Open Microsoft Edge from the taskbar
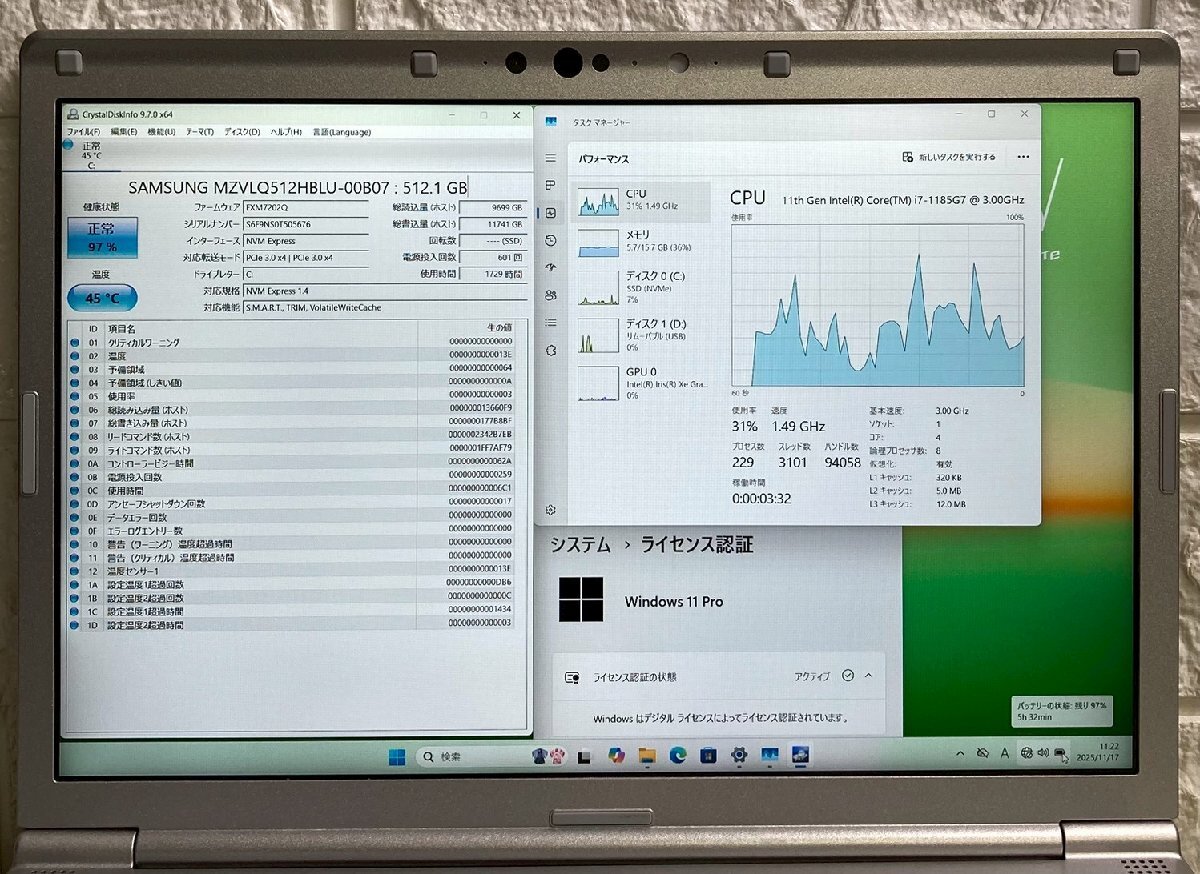The height and width of the screenshot is (874, 1200). 677,756
